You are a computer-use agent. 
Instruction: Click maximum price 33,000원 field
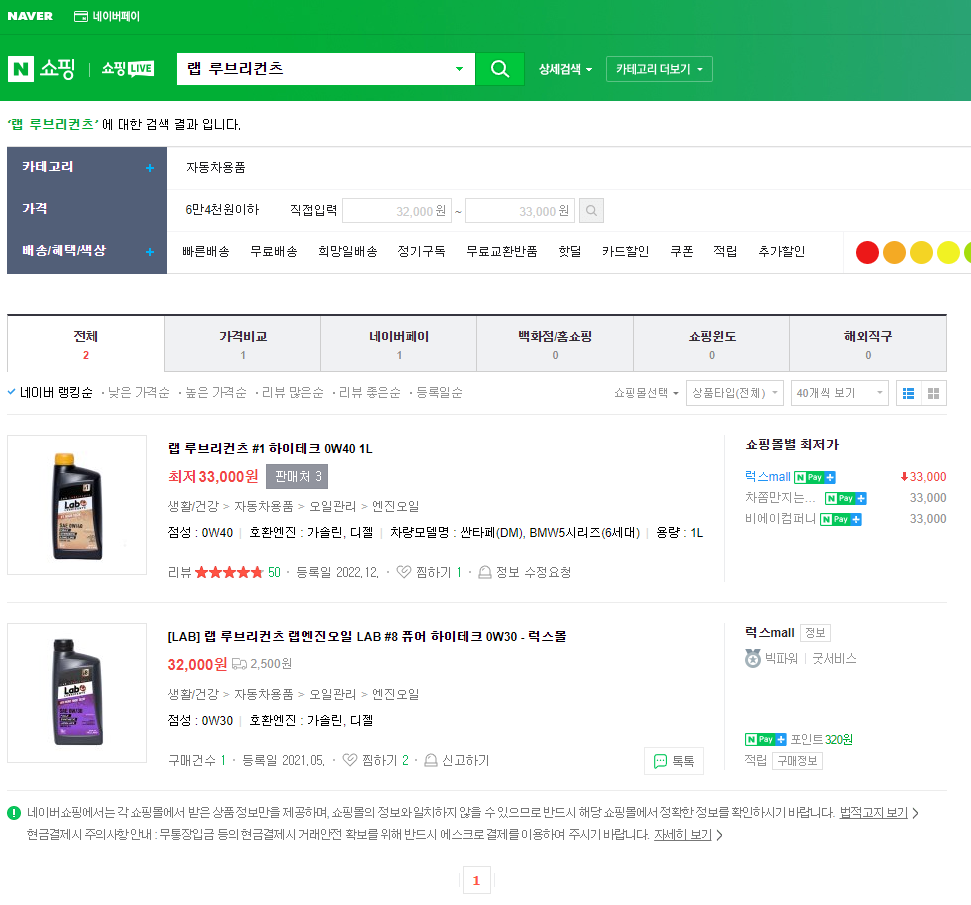tap(520, 211)
